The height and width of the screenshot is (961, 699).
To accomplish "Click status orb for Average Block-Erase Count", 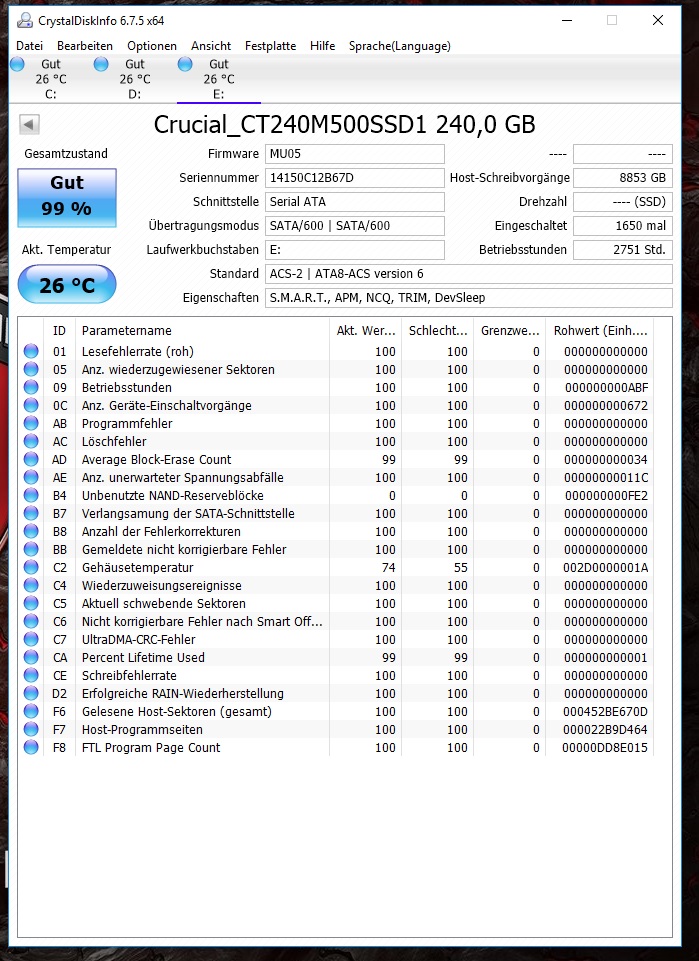I will click(31, 459).
